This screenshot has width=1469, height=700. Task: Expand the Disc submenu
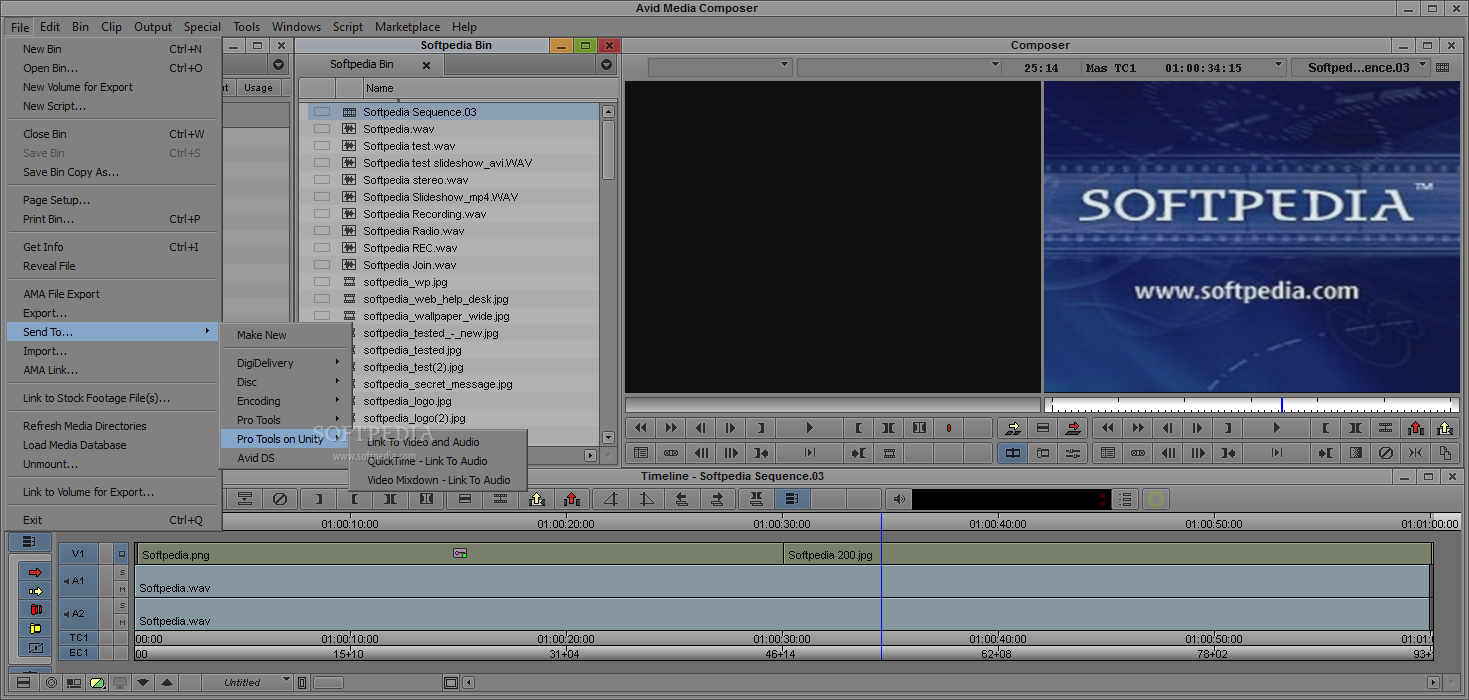(286, 382)
